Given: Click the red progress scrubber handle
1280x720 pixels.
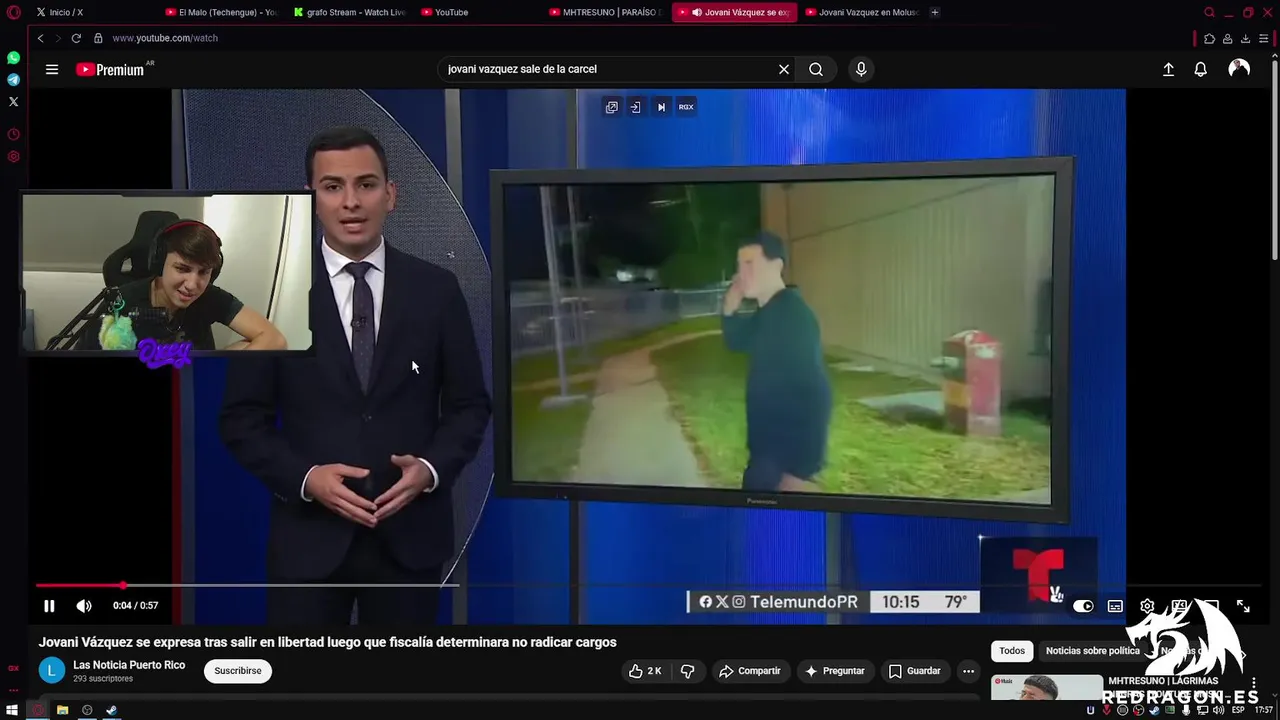Looking at the screenshot, I should click(122, 585).
